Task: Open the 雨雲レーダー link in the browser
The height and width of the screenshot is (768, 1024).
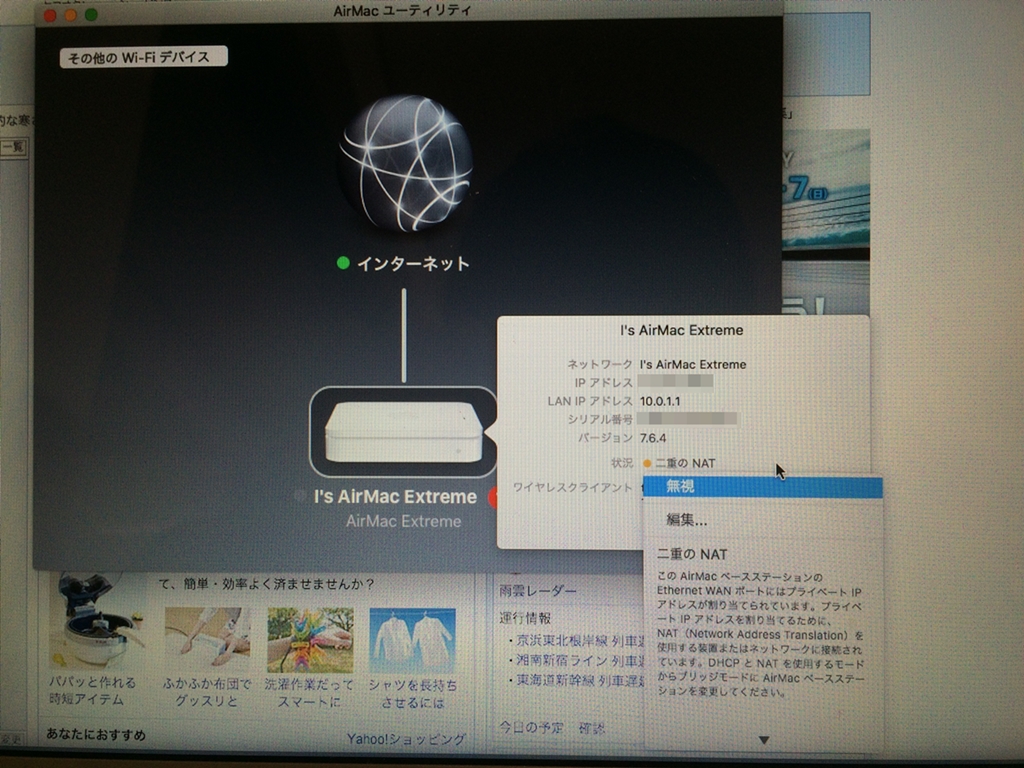Action: pyautogui.click(x=537, y=590)
